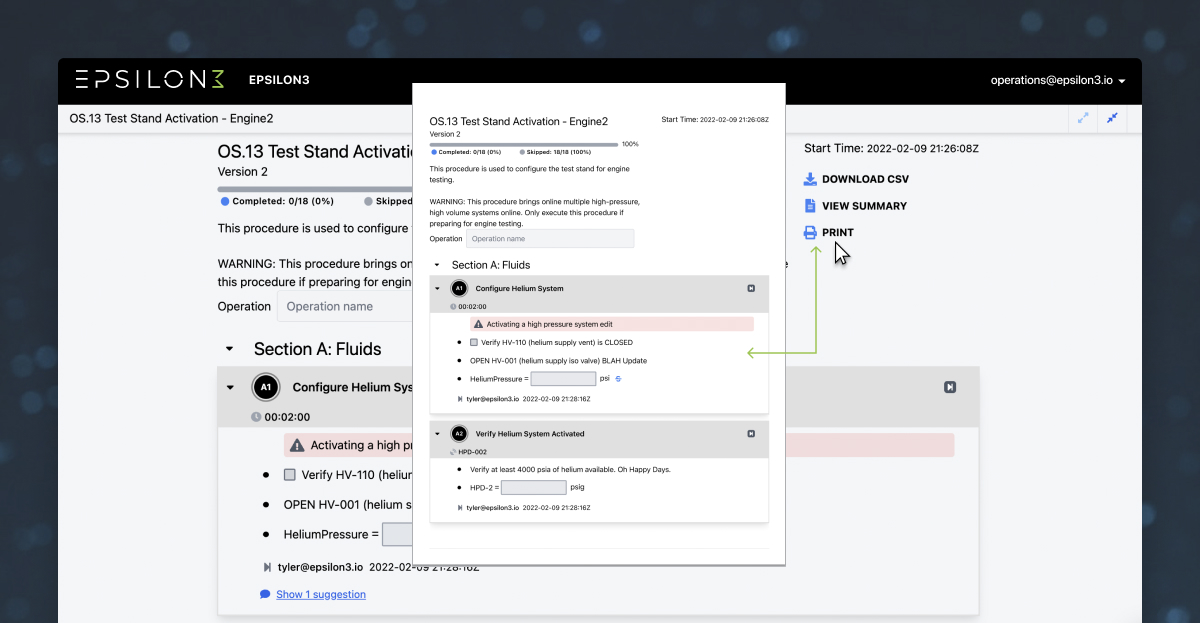Collapse the A1 Configure Helium System step in preview
Viewport: 1200px width, 623px height.
point(437,288)
